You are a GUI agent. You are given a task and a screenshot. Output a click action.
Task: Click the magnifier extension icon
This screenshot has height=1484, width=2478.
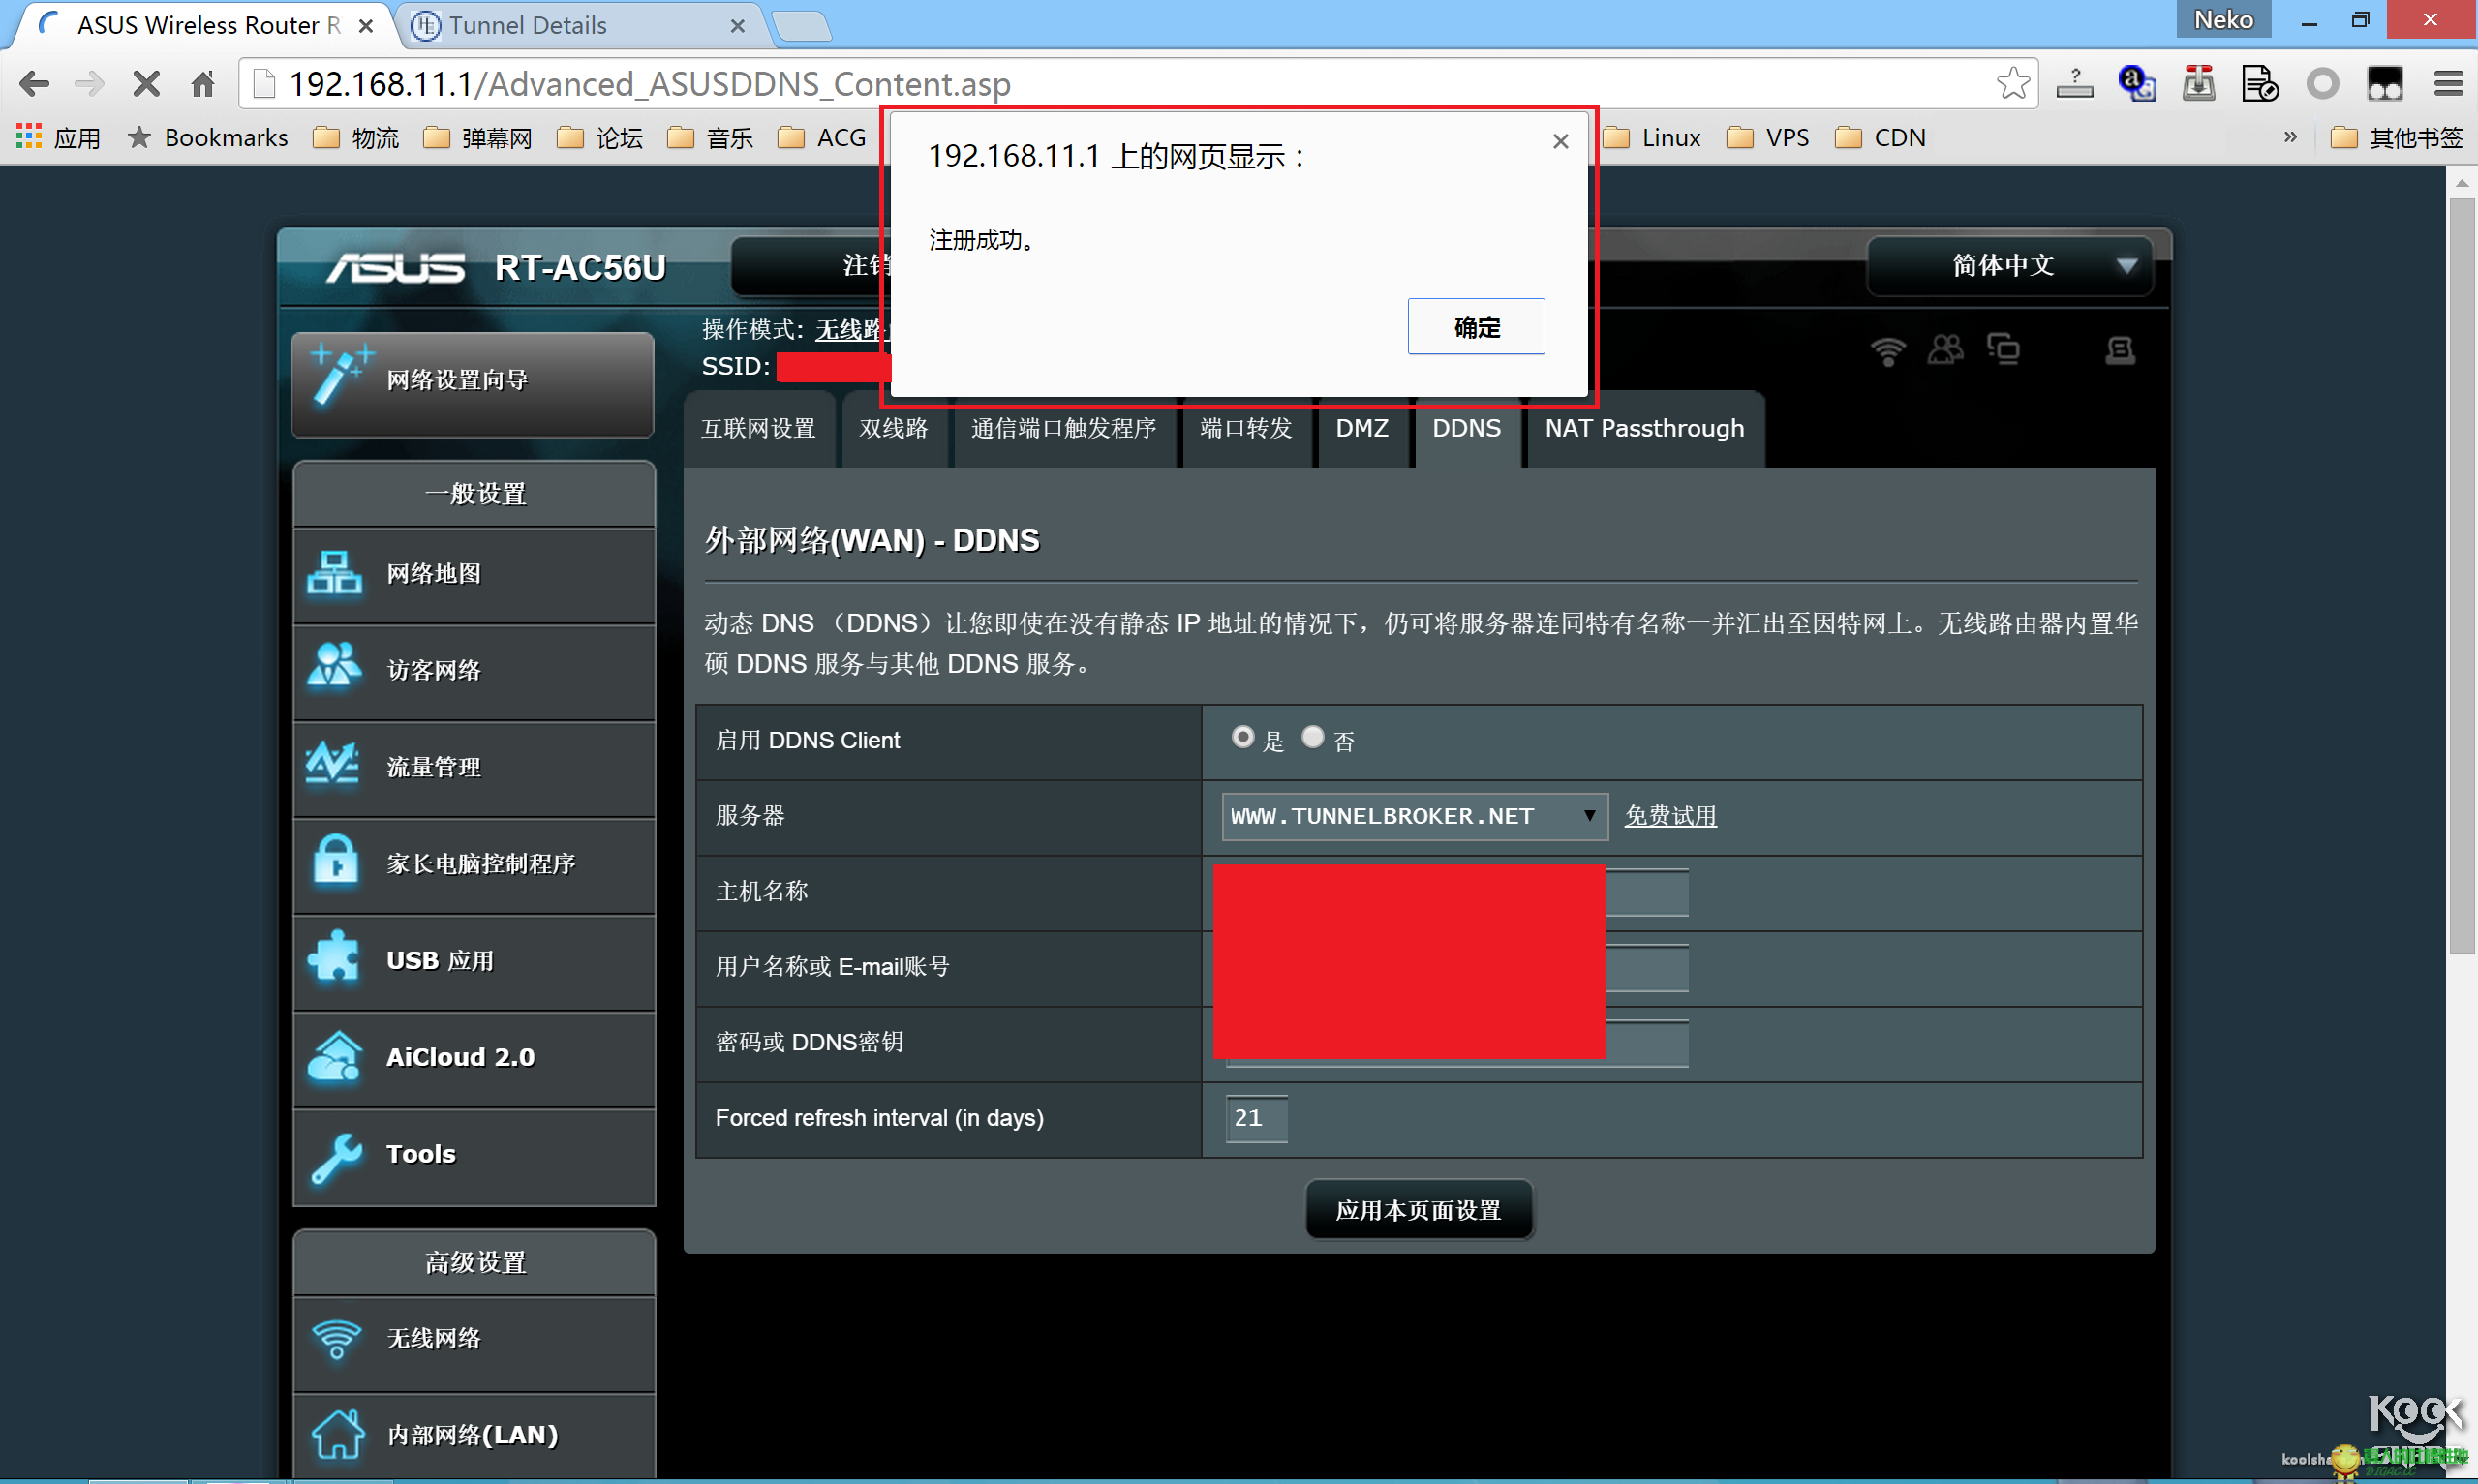(2136, 84)
